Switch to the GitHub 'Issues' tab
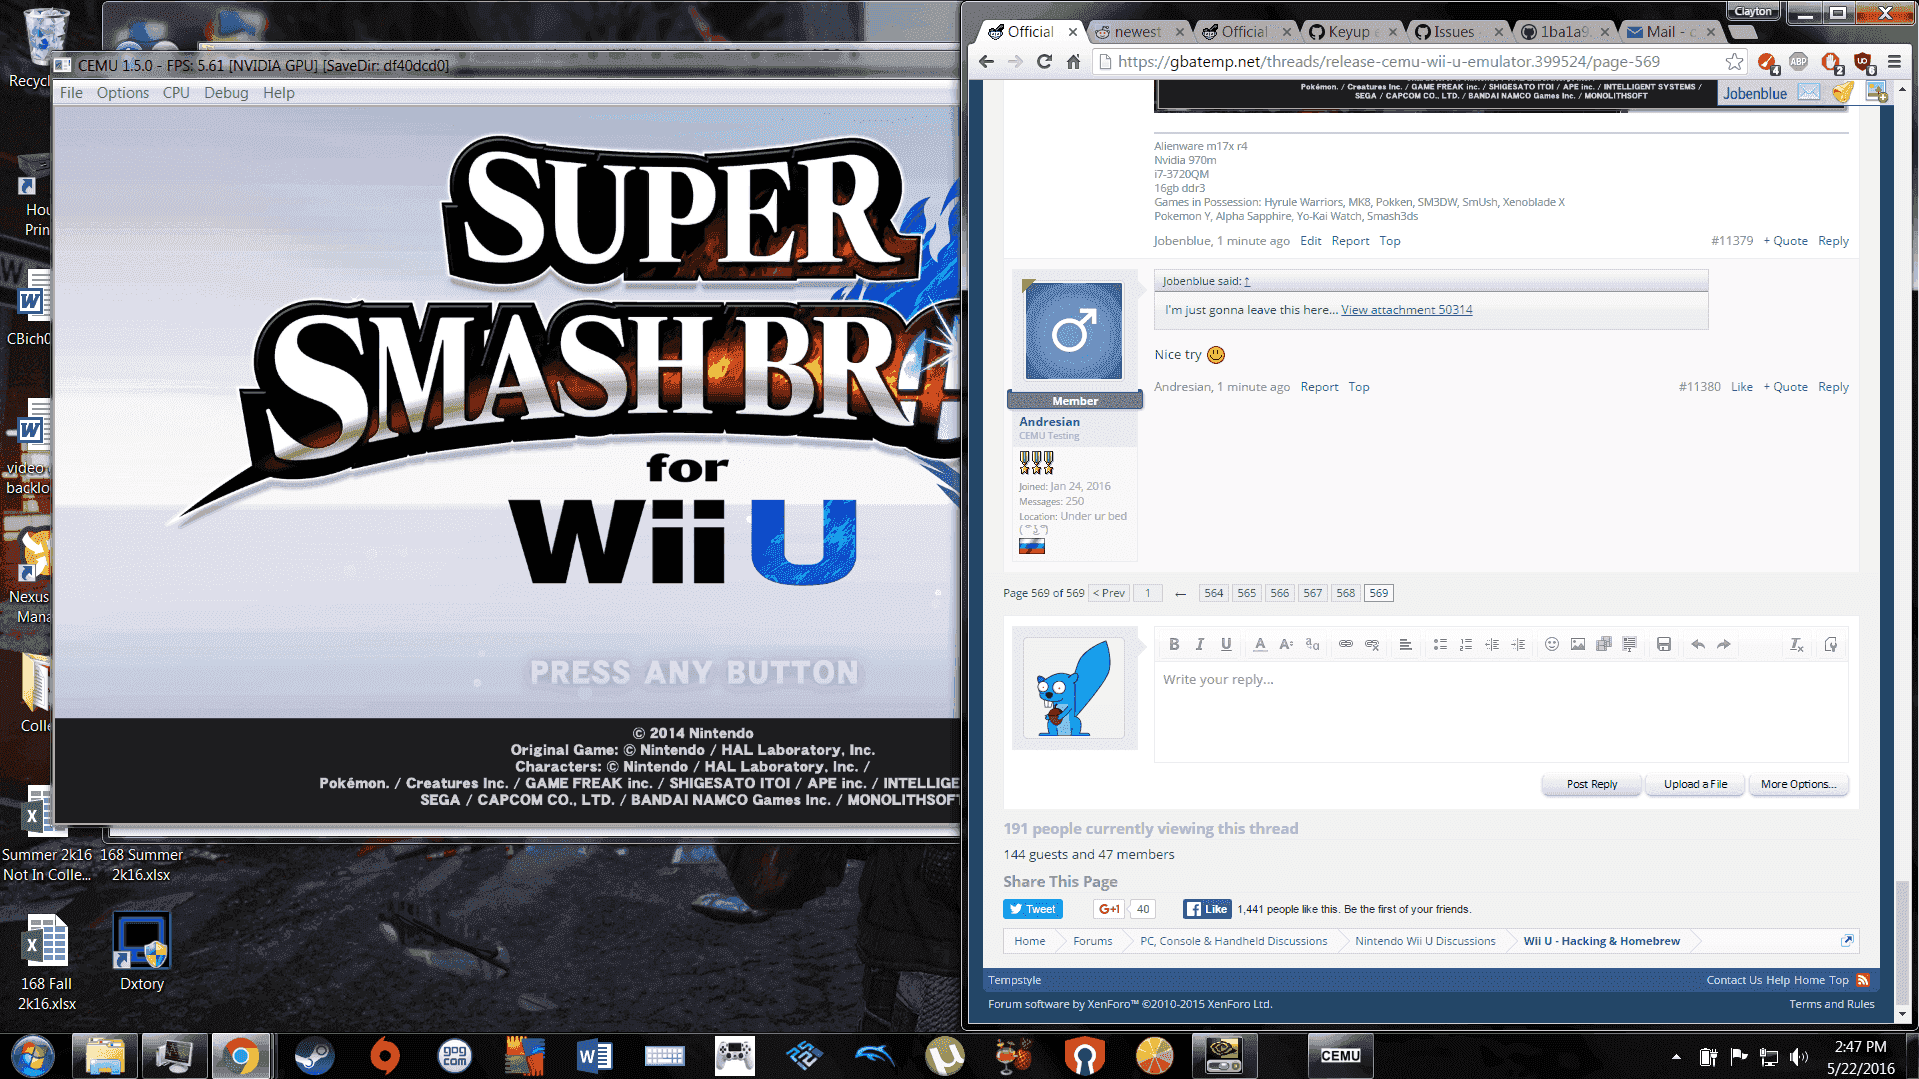The height and width of the screenshot is (1079, 1919). [1454, 32]
